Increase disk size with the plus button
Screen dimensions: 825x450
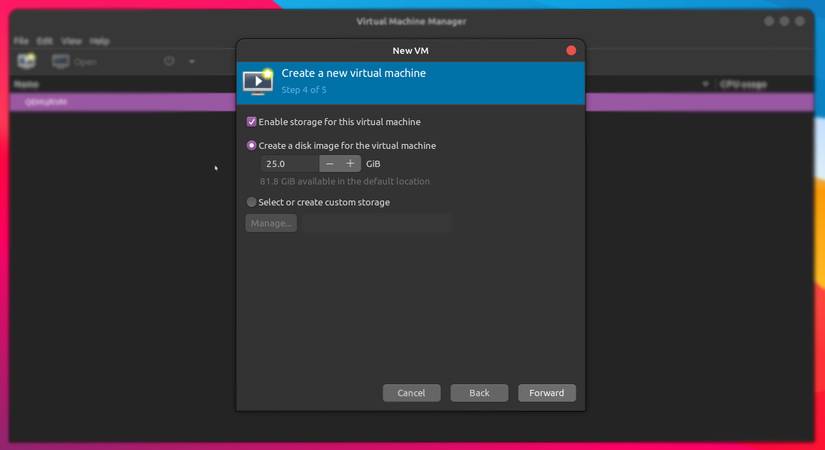(x=350, y=164)
